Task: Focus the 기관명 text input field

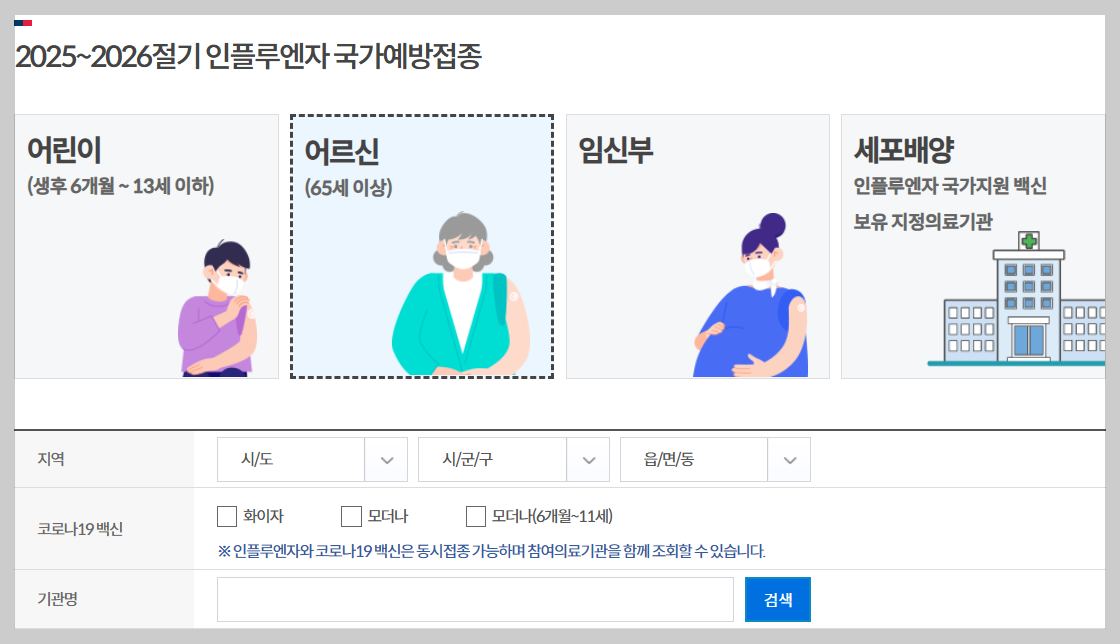Action: (x=475, y=600)
